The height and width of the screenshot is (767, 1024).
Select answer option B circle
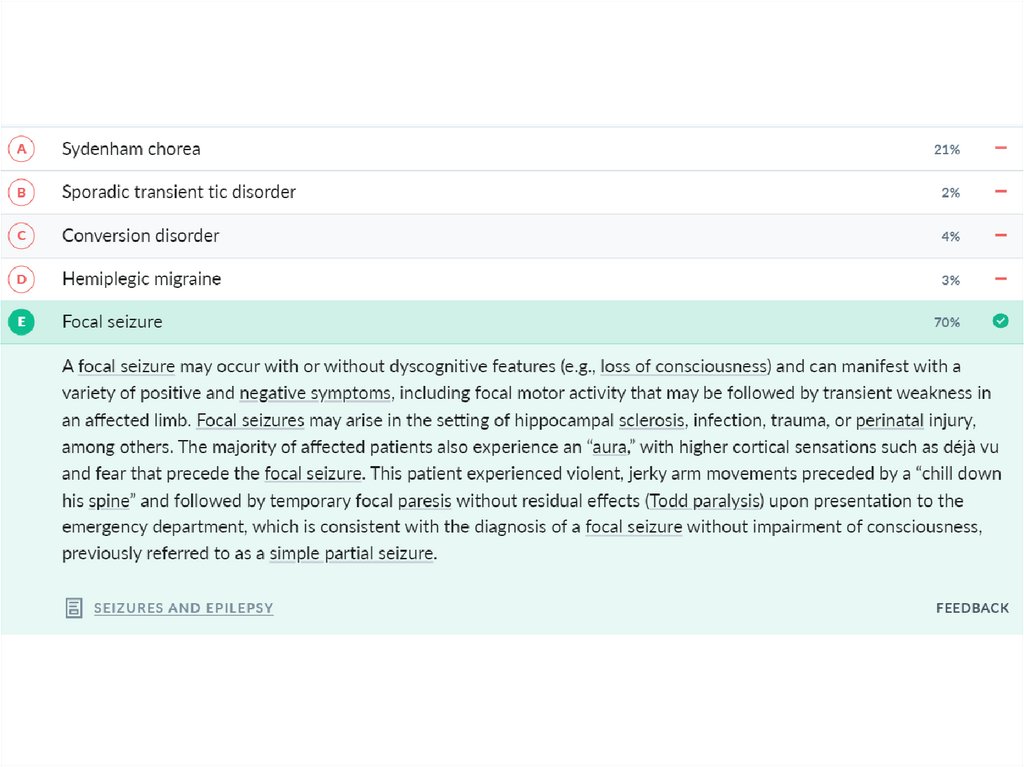[x=20, y=192]
